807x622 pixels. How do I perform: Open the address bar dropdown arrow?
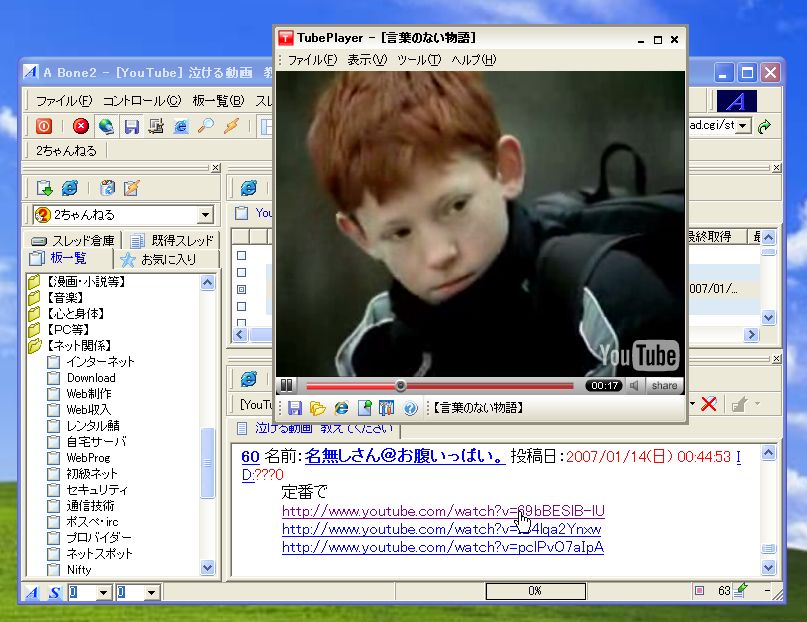click(742, 126)
